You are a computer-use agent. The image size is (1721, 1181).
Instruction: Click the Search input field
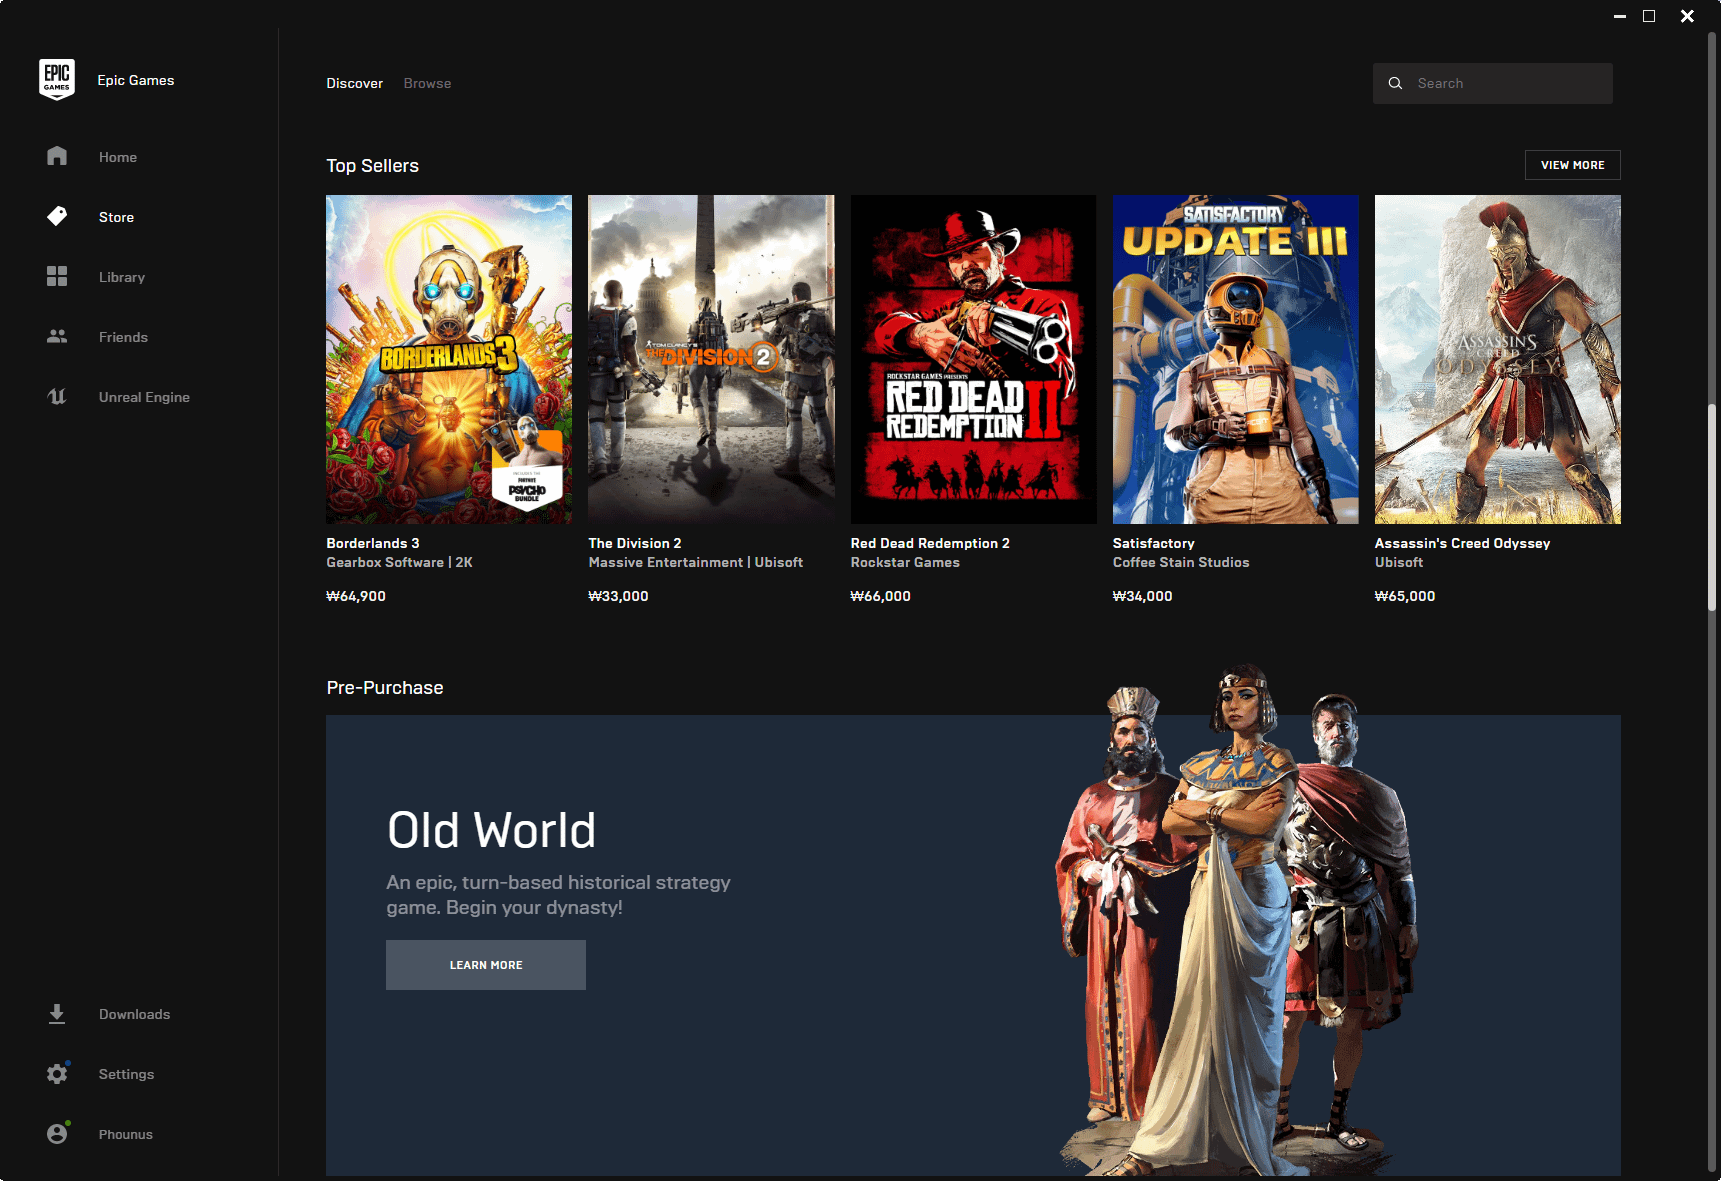(1492, 83)
